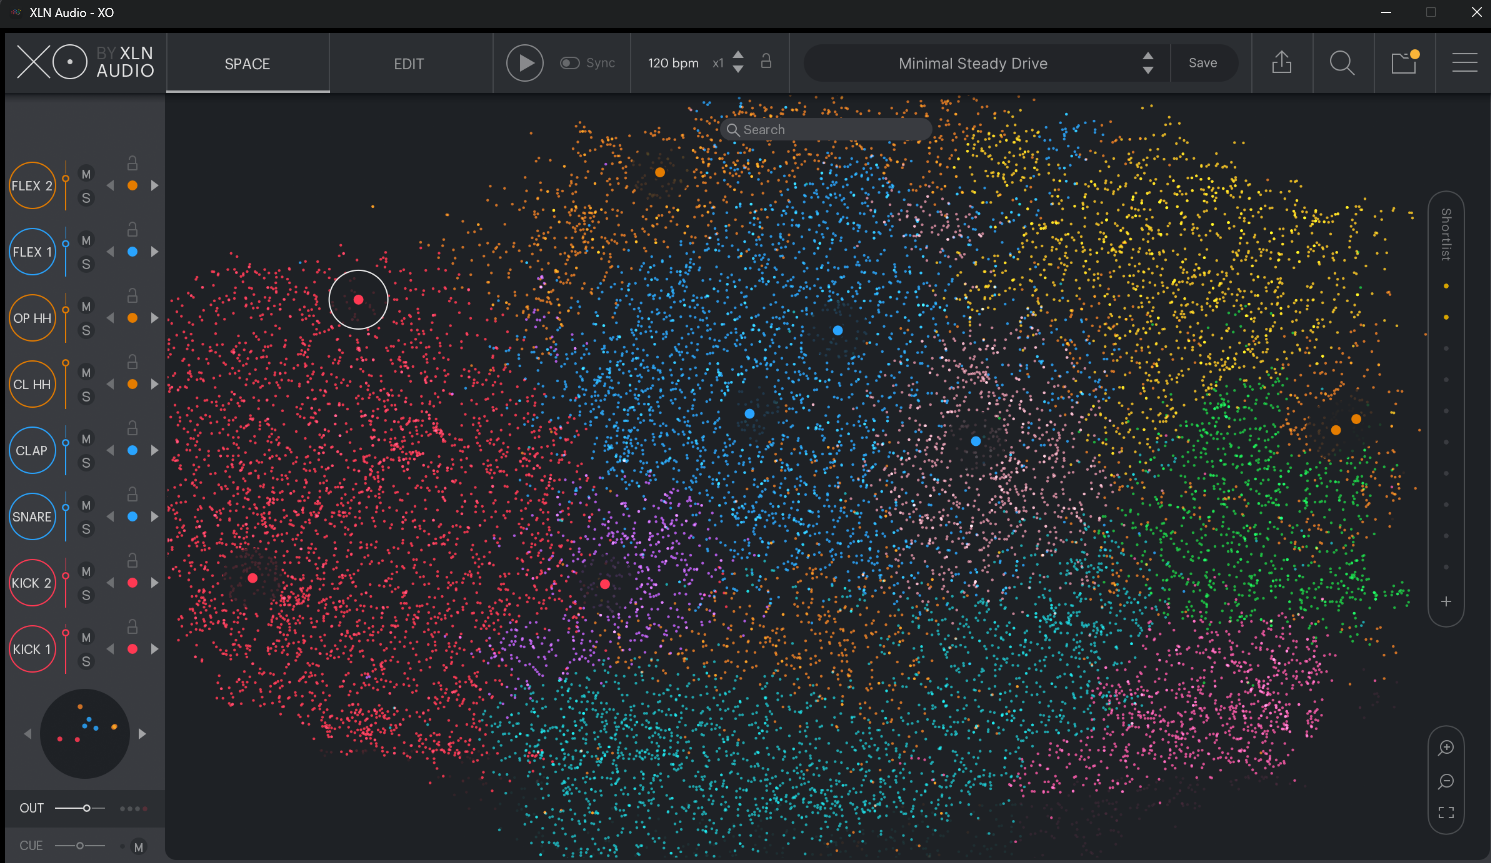This screenshot has height=863, width=1491.
Task: Step to next sample for KICK 1
Action: (x=154, y=648)
